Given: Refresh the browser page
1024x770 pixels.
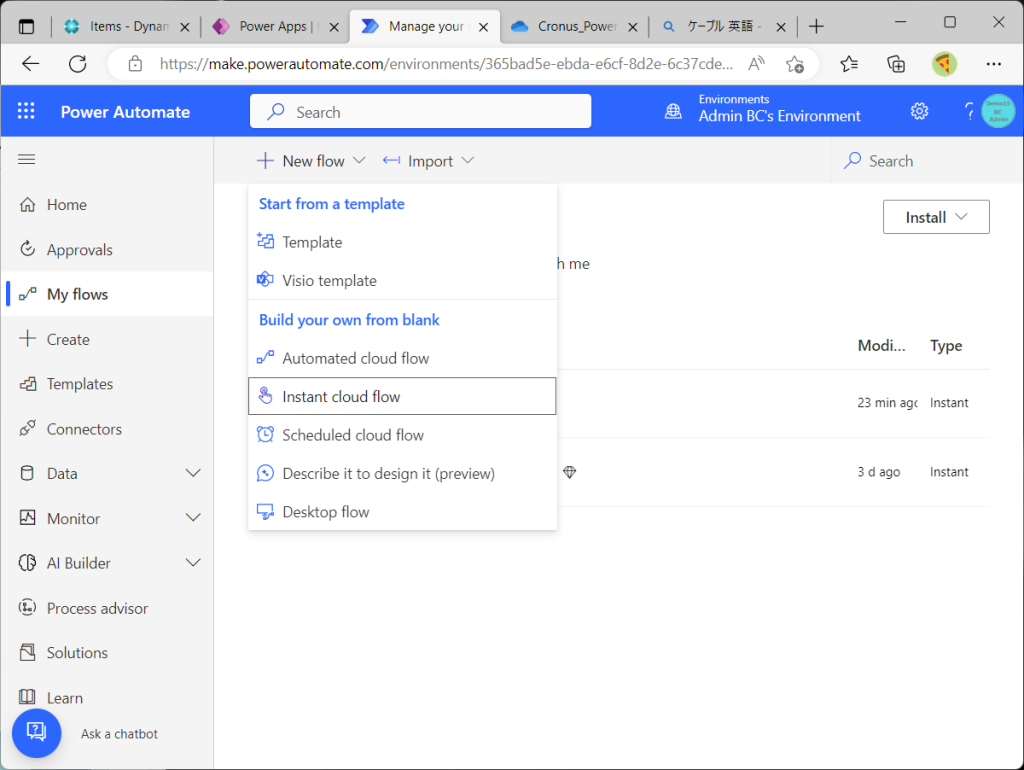Looking at the screenshot, I should 78,63.
